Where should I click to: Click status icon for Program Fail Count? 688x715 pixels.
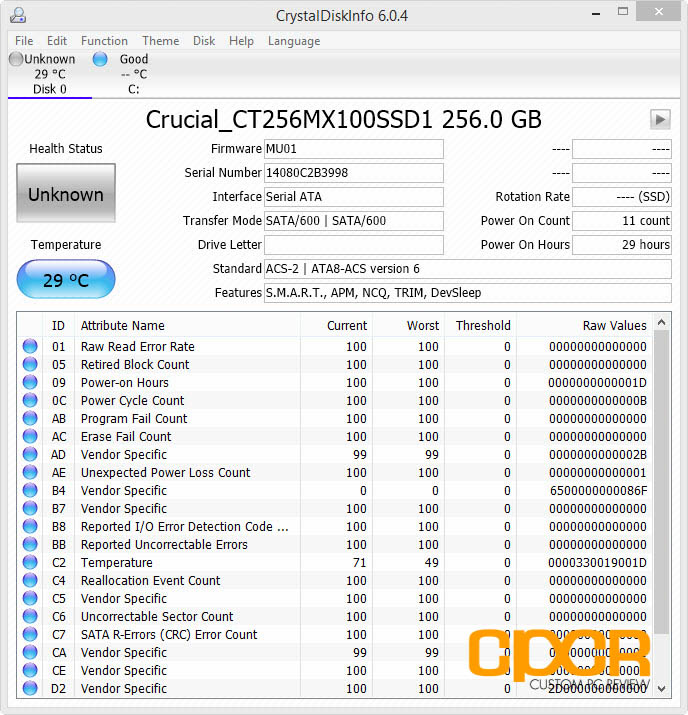[30, 418]
